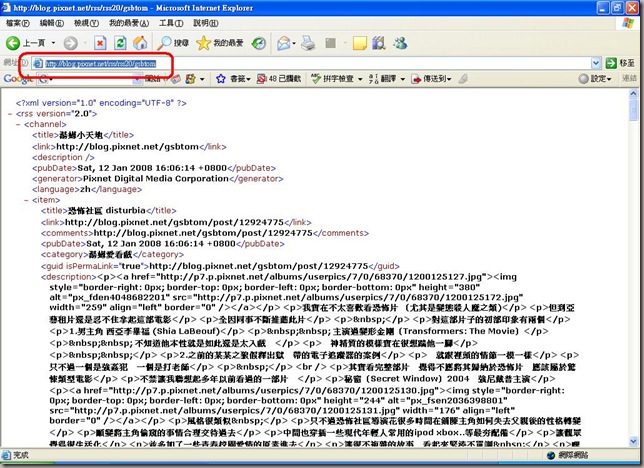
Task: Expand the 翻譯 dropdown arrow
Action: point(403,78)
